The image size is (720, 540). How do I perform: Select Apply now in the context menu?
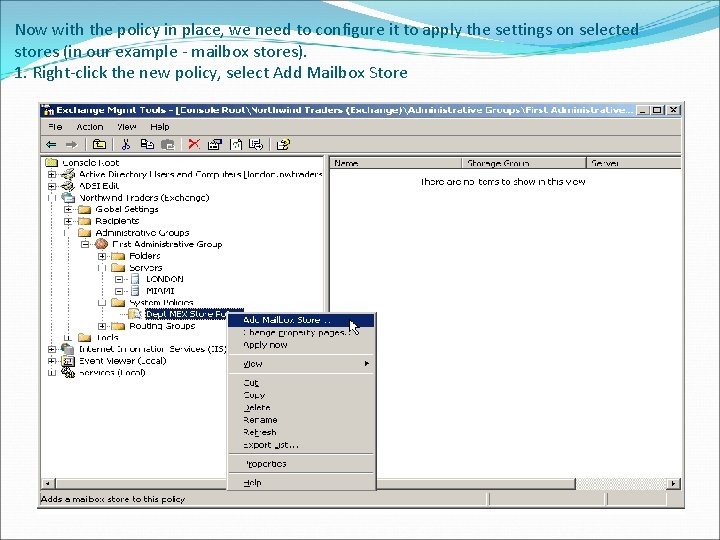click(302, 345)
